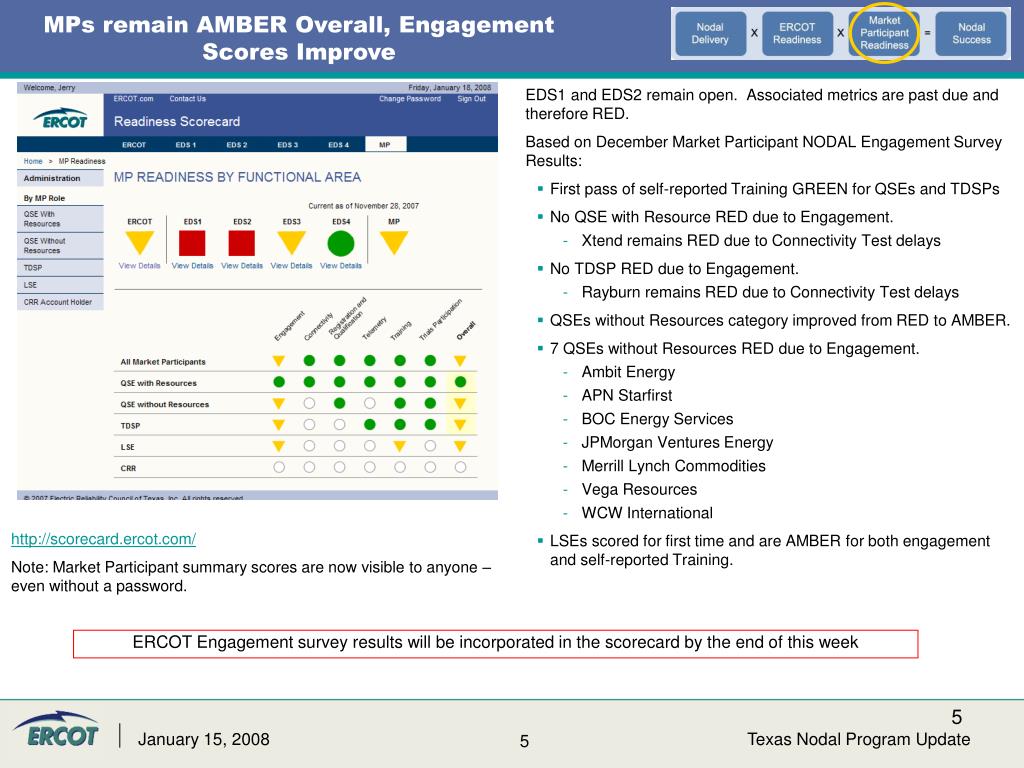The height and width of the screenshot is (768, 1024).
Task: Click TDSP Overall amber triangle
Action: 460,424
